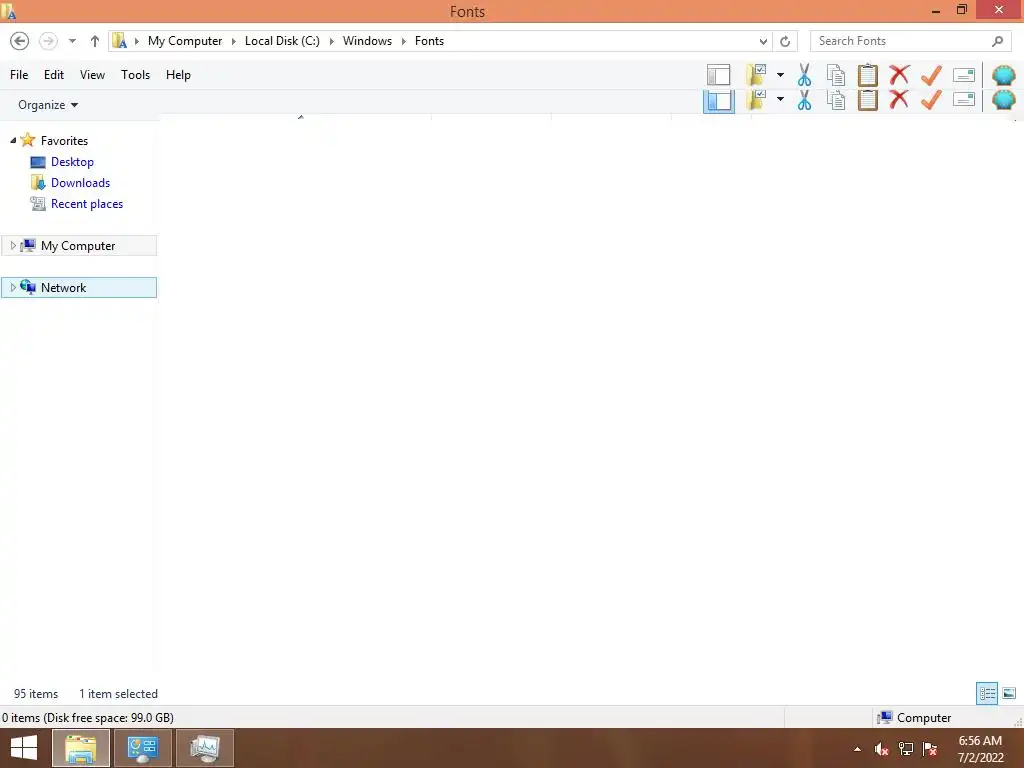Open Recent places under Favorites
The height and width of the screenshot is (768, 1024).
point(86,204)
